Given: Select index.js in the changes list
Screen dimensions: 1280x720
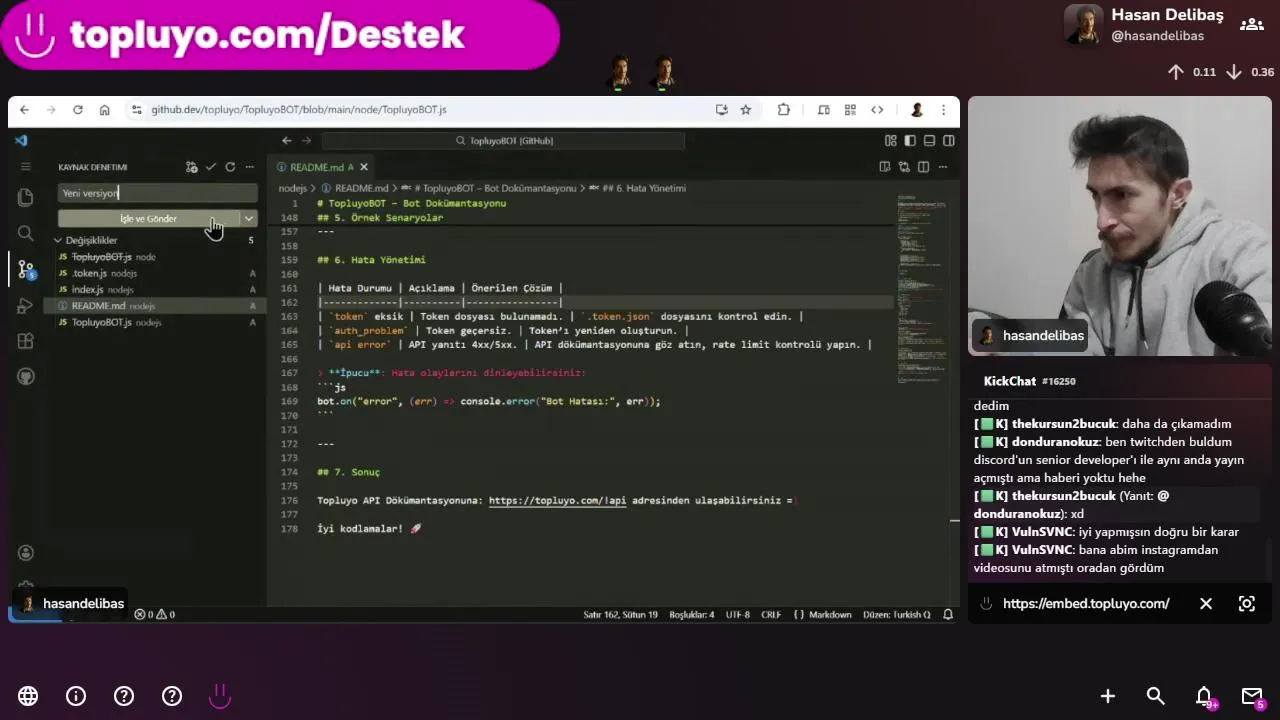Looking at the screenshot, I should pyautogui.click(x=157, y=290).
